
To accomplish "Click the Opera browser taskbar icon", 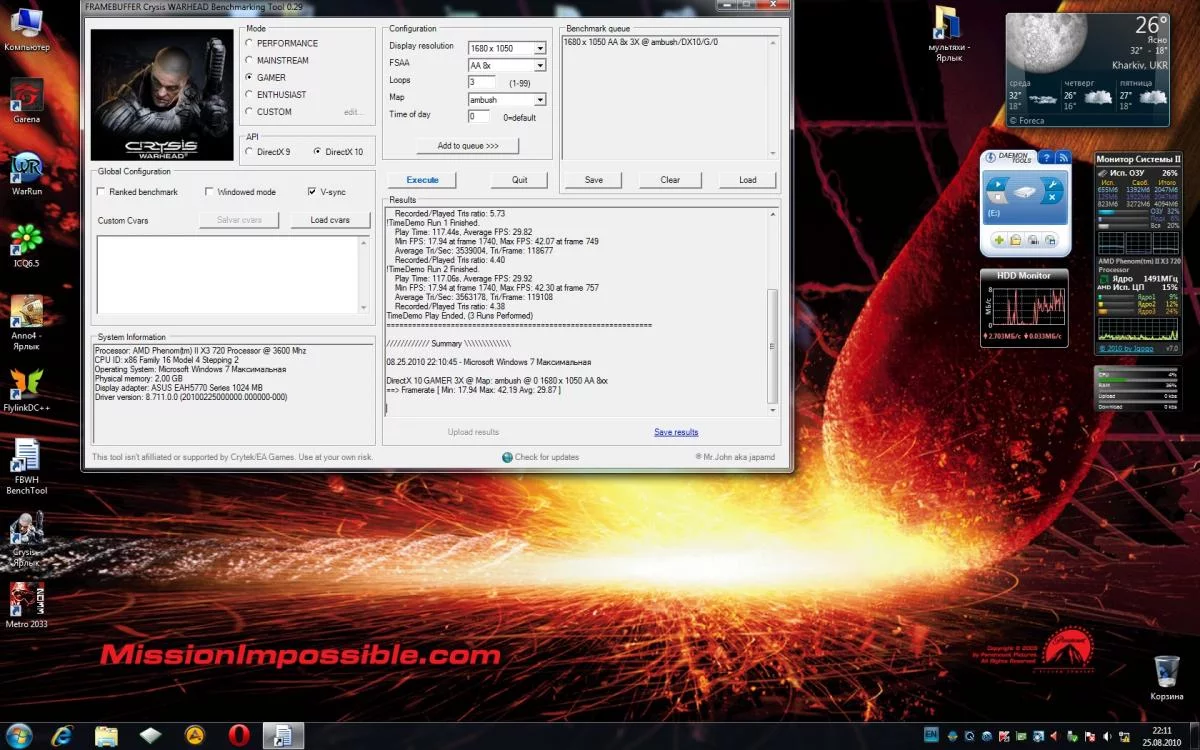I will coord(239,736).
